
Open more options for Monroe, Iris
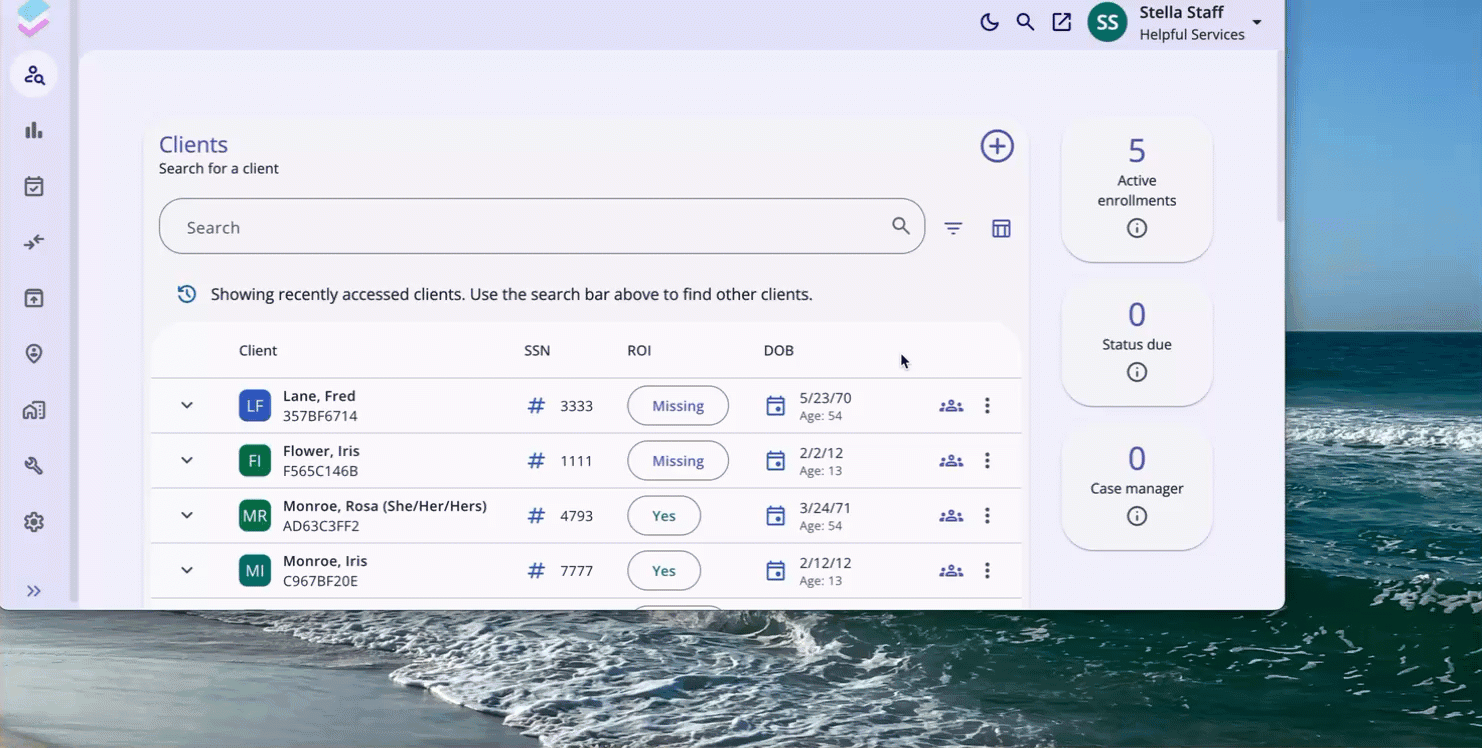[987, 570]
